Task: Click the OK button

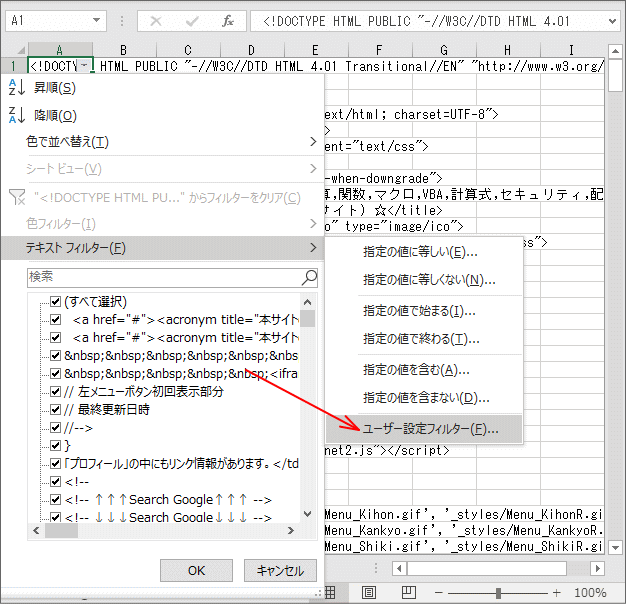Action: 196,570
